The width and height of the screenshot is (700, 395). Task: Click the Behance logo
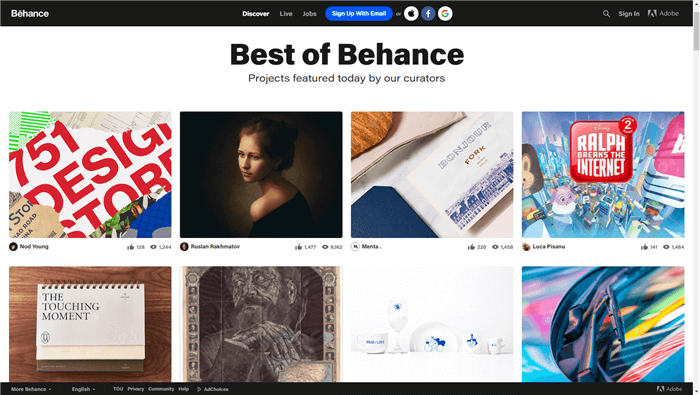[x=30, y=13]
